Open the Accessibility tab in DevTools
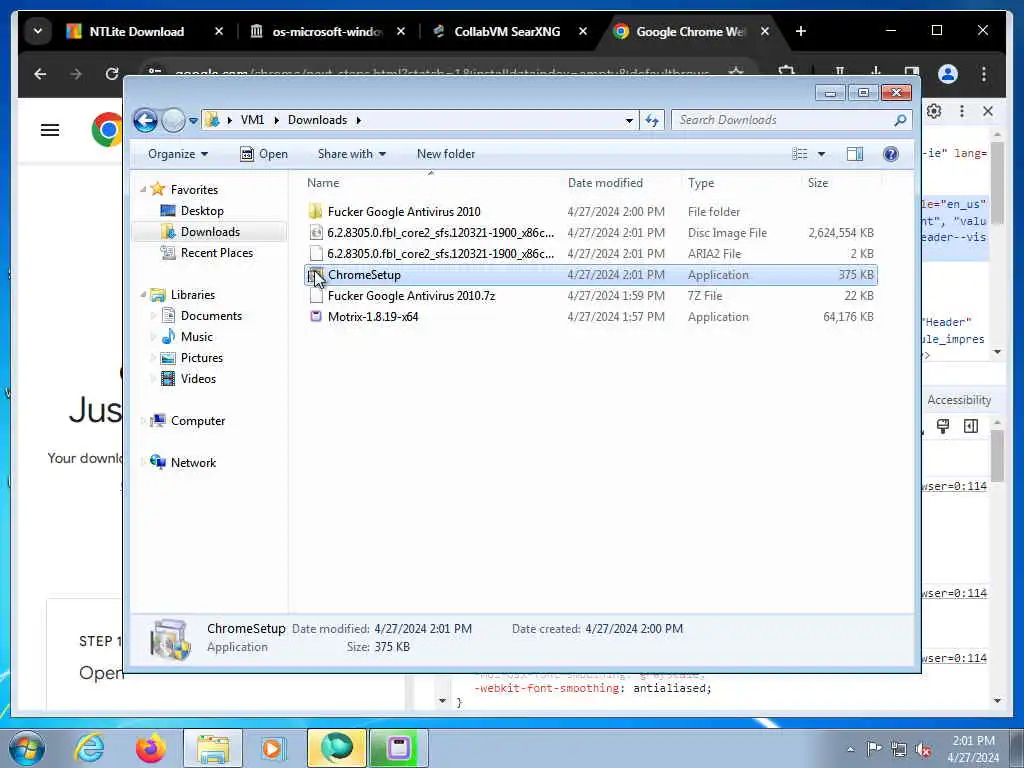This screenshot has height=768, width=1024. pyautogui.click(x=959, y=400)
